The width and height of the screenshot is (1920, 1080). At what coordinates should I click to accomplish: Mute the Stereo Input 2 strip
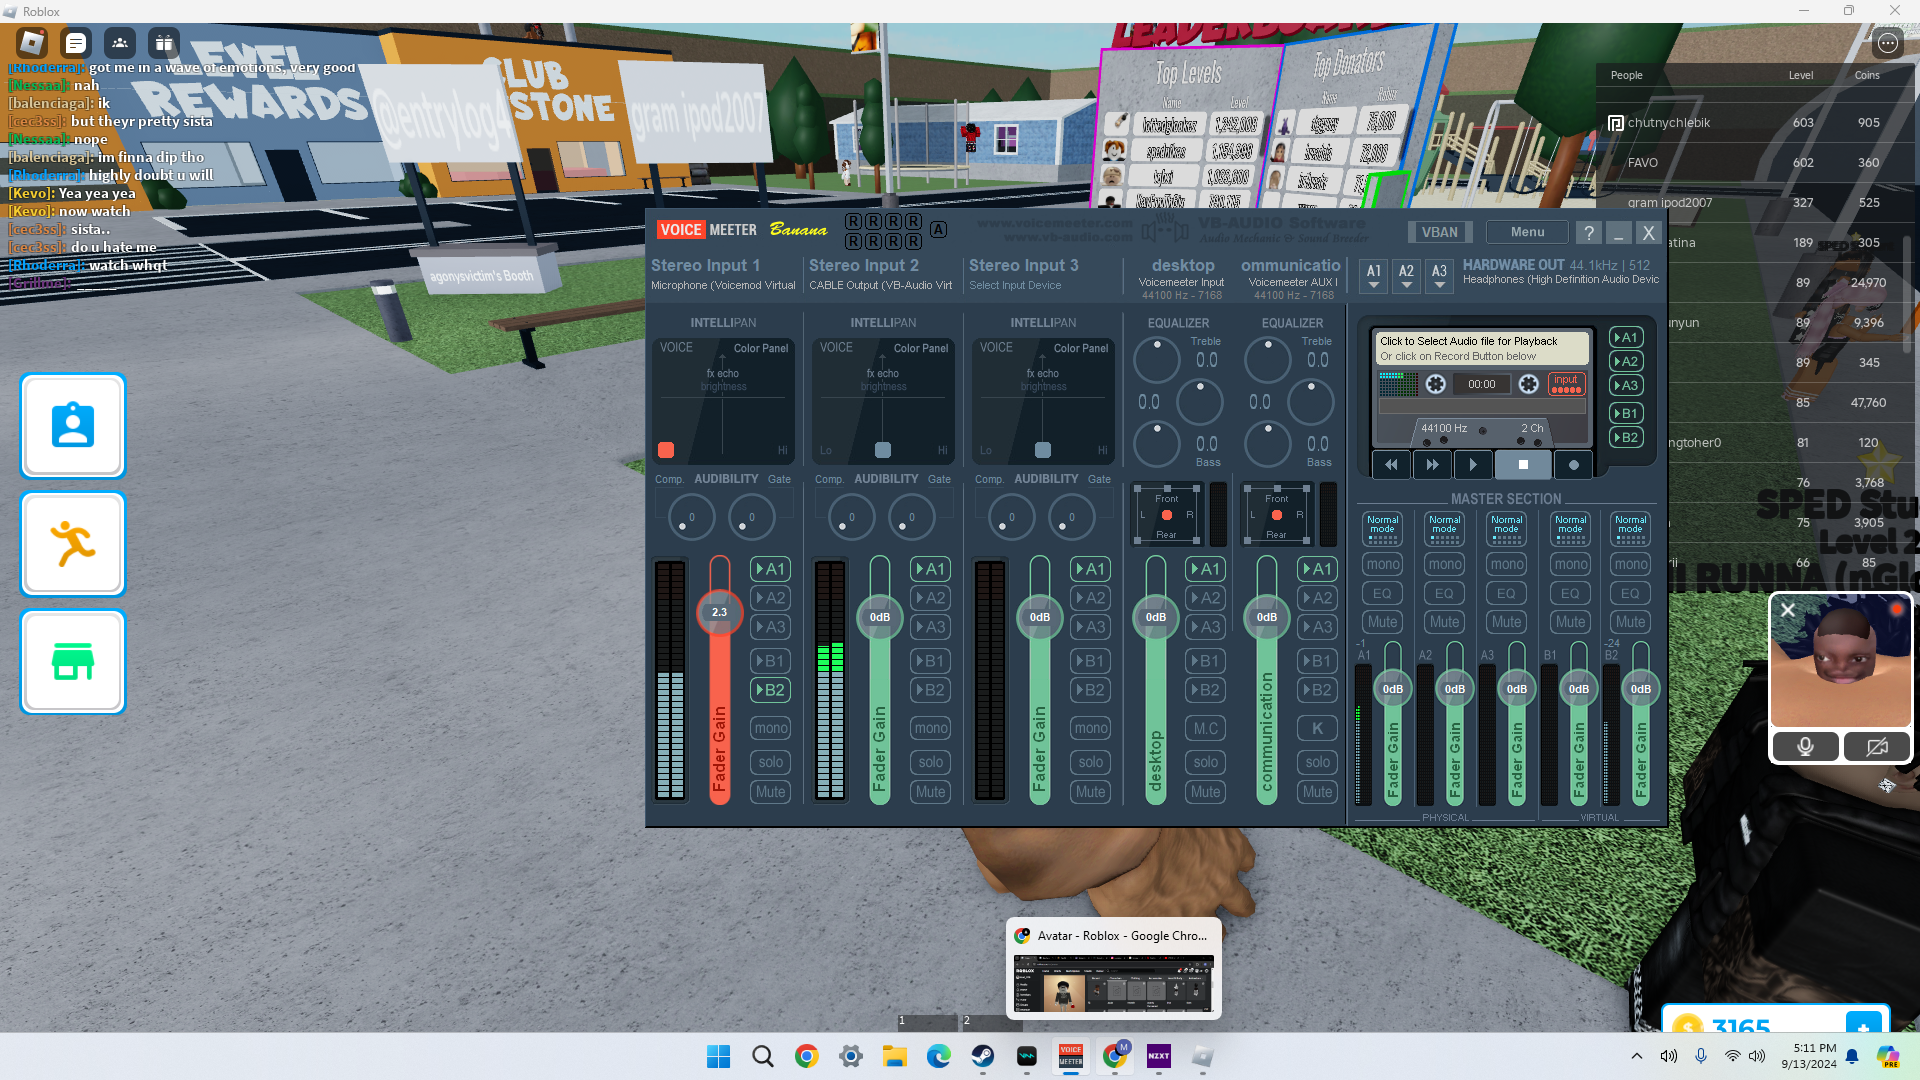pos(930,792)
